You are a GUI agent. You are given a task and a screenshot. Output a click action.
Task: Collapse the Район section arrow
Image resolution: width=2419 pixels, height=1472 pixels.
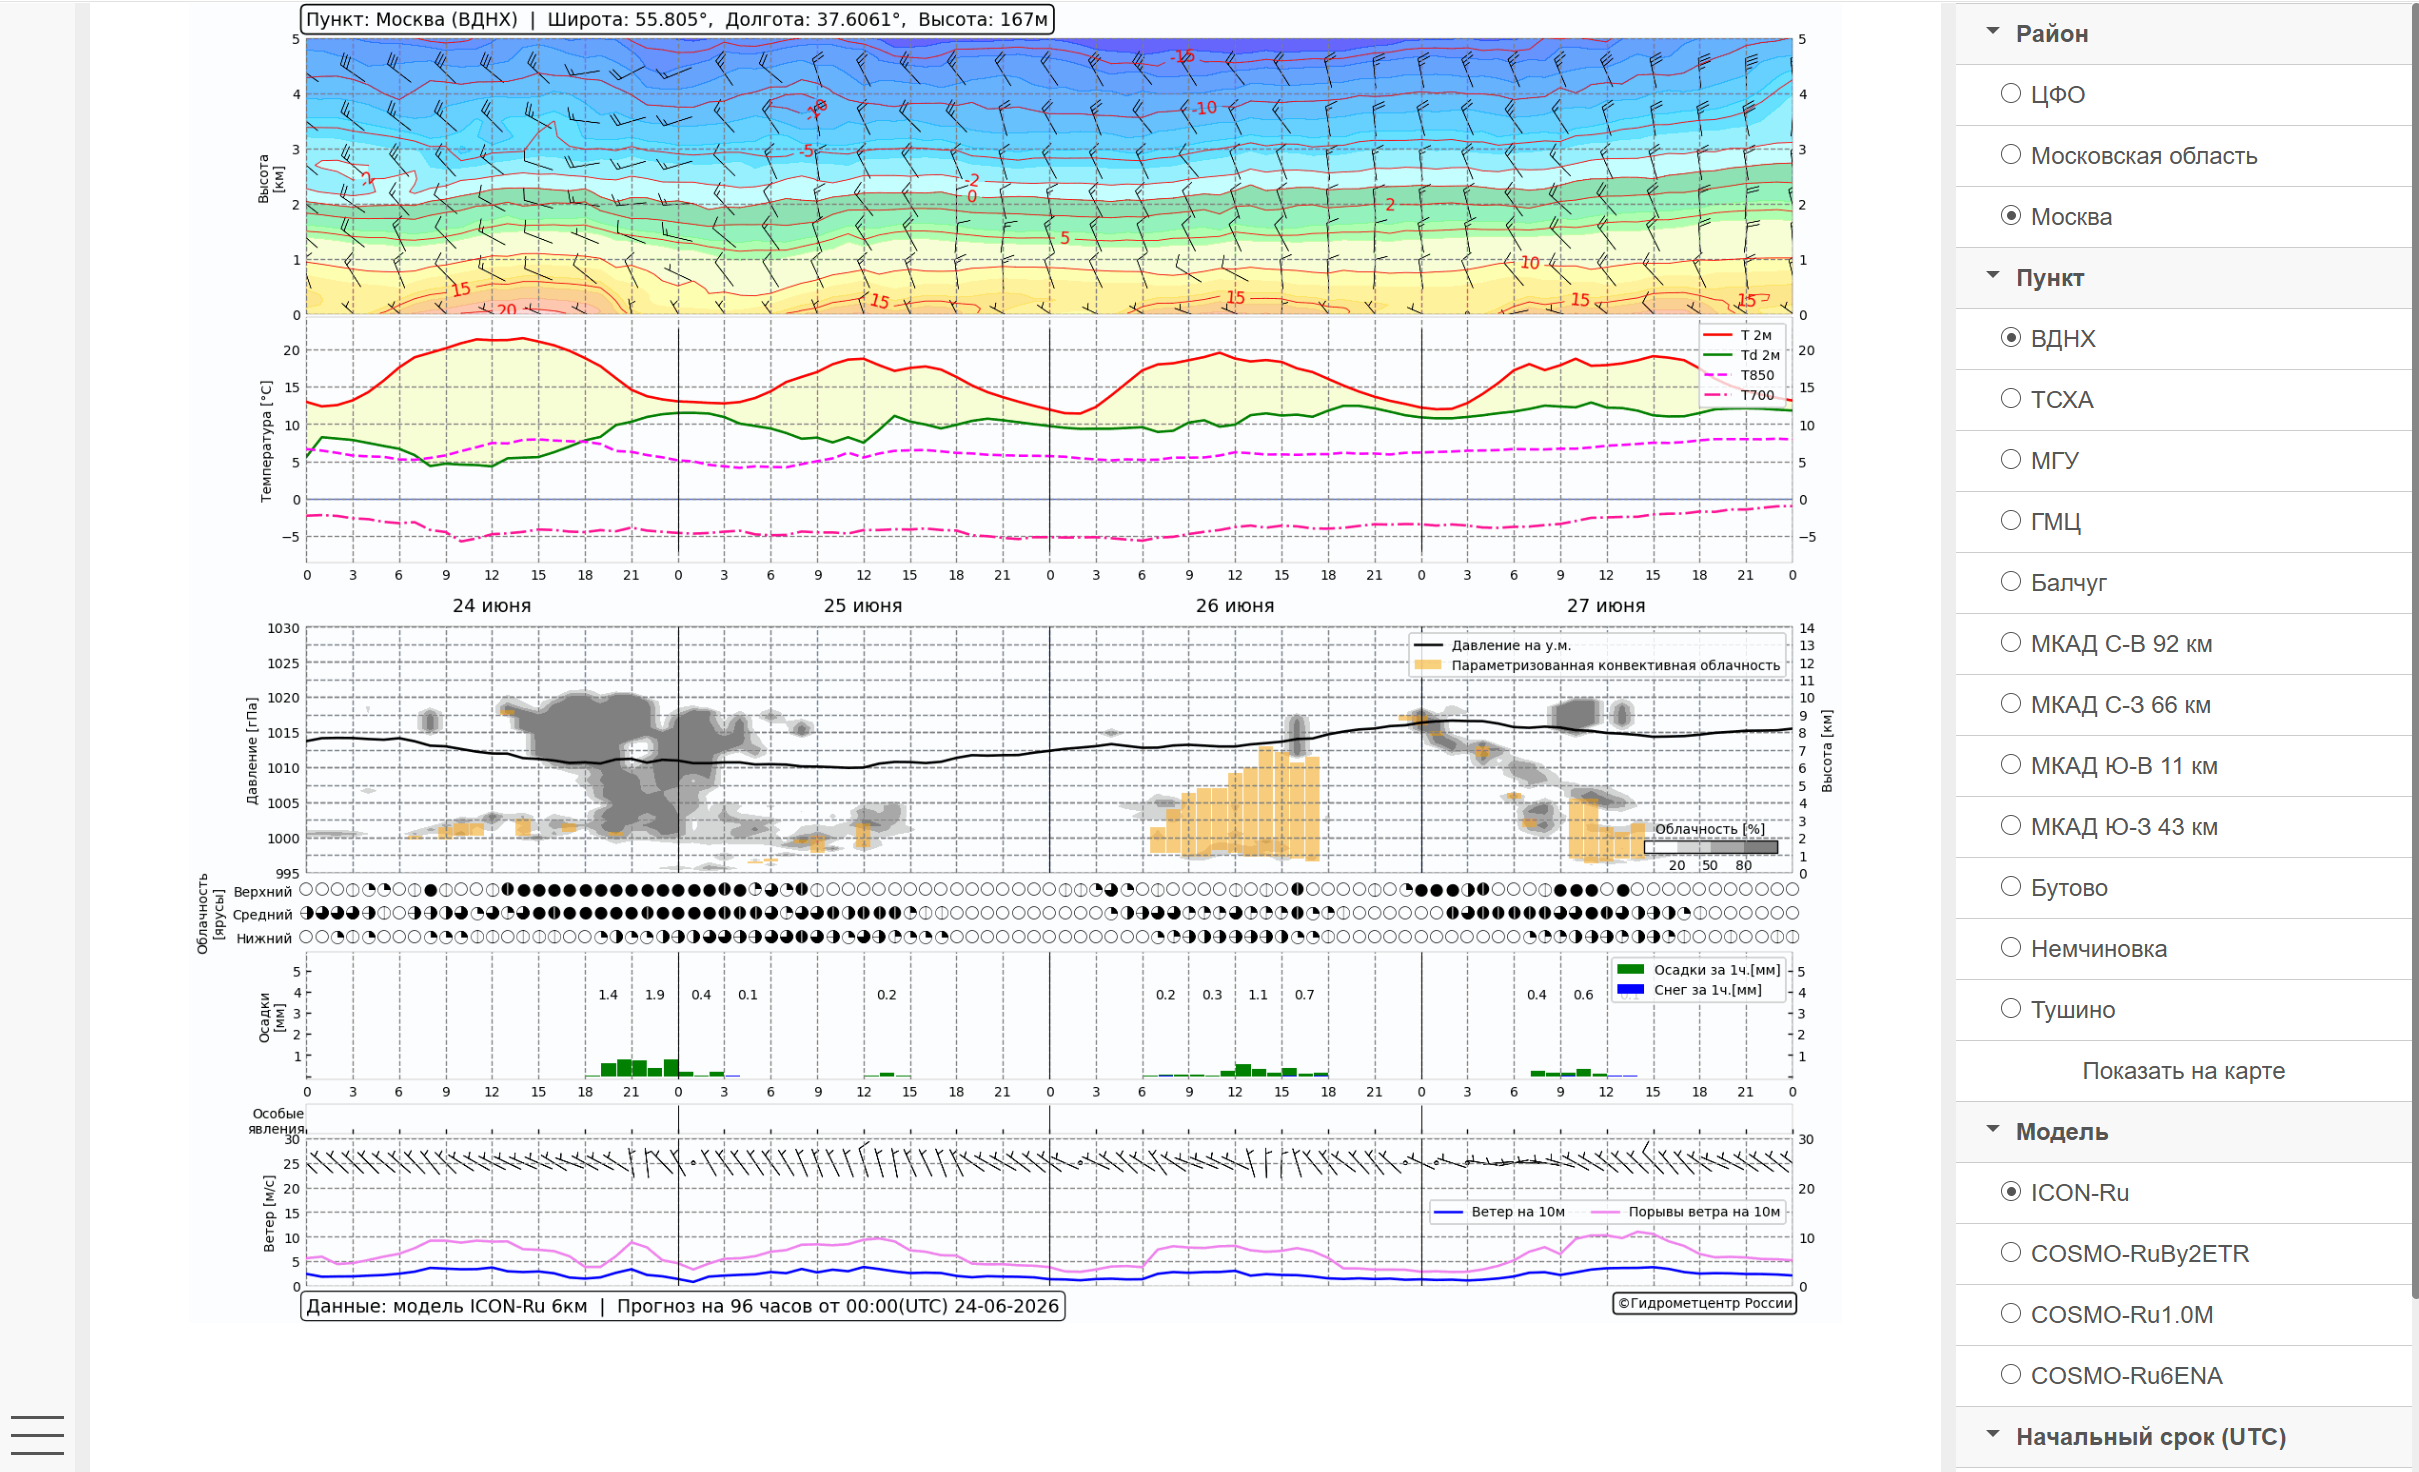coord(1993,32)
